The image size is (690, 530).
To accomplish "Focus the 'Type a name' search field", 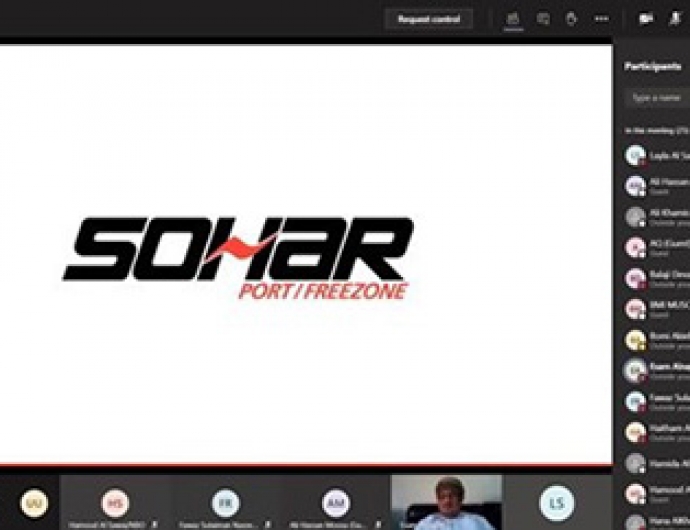I will 657,98.
